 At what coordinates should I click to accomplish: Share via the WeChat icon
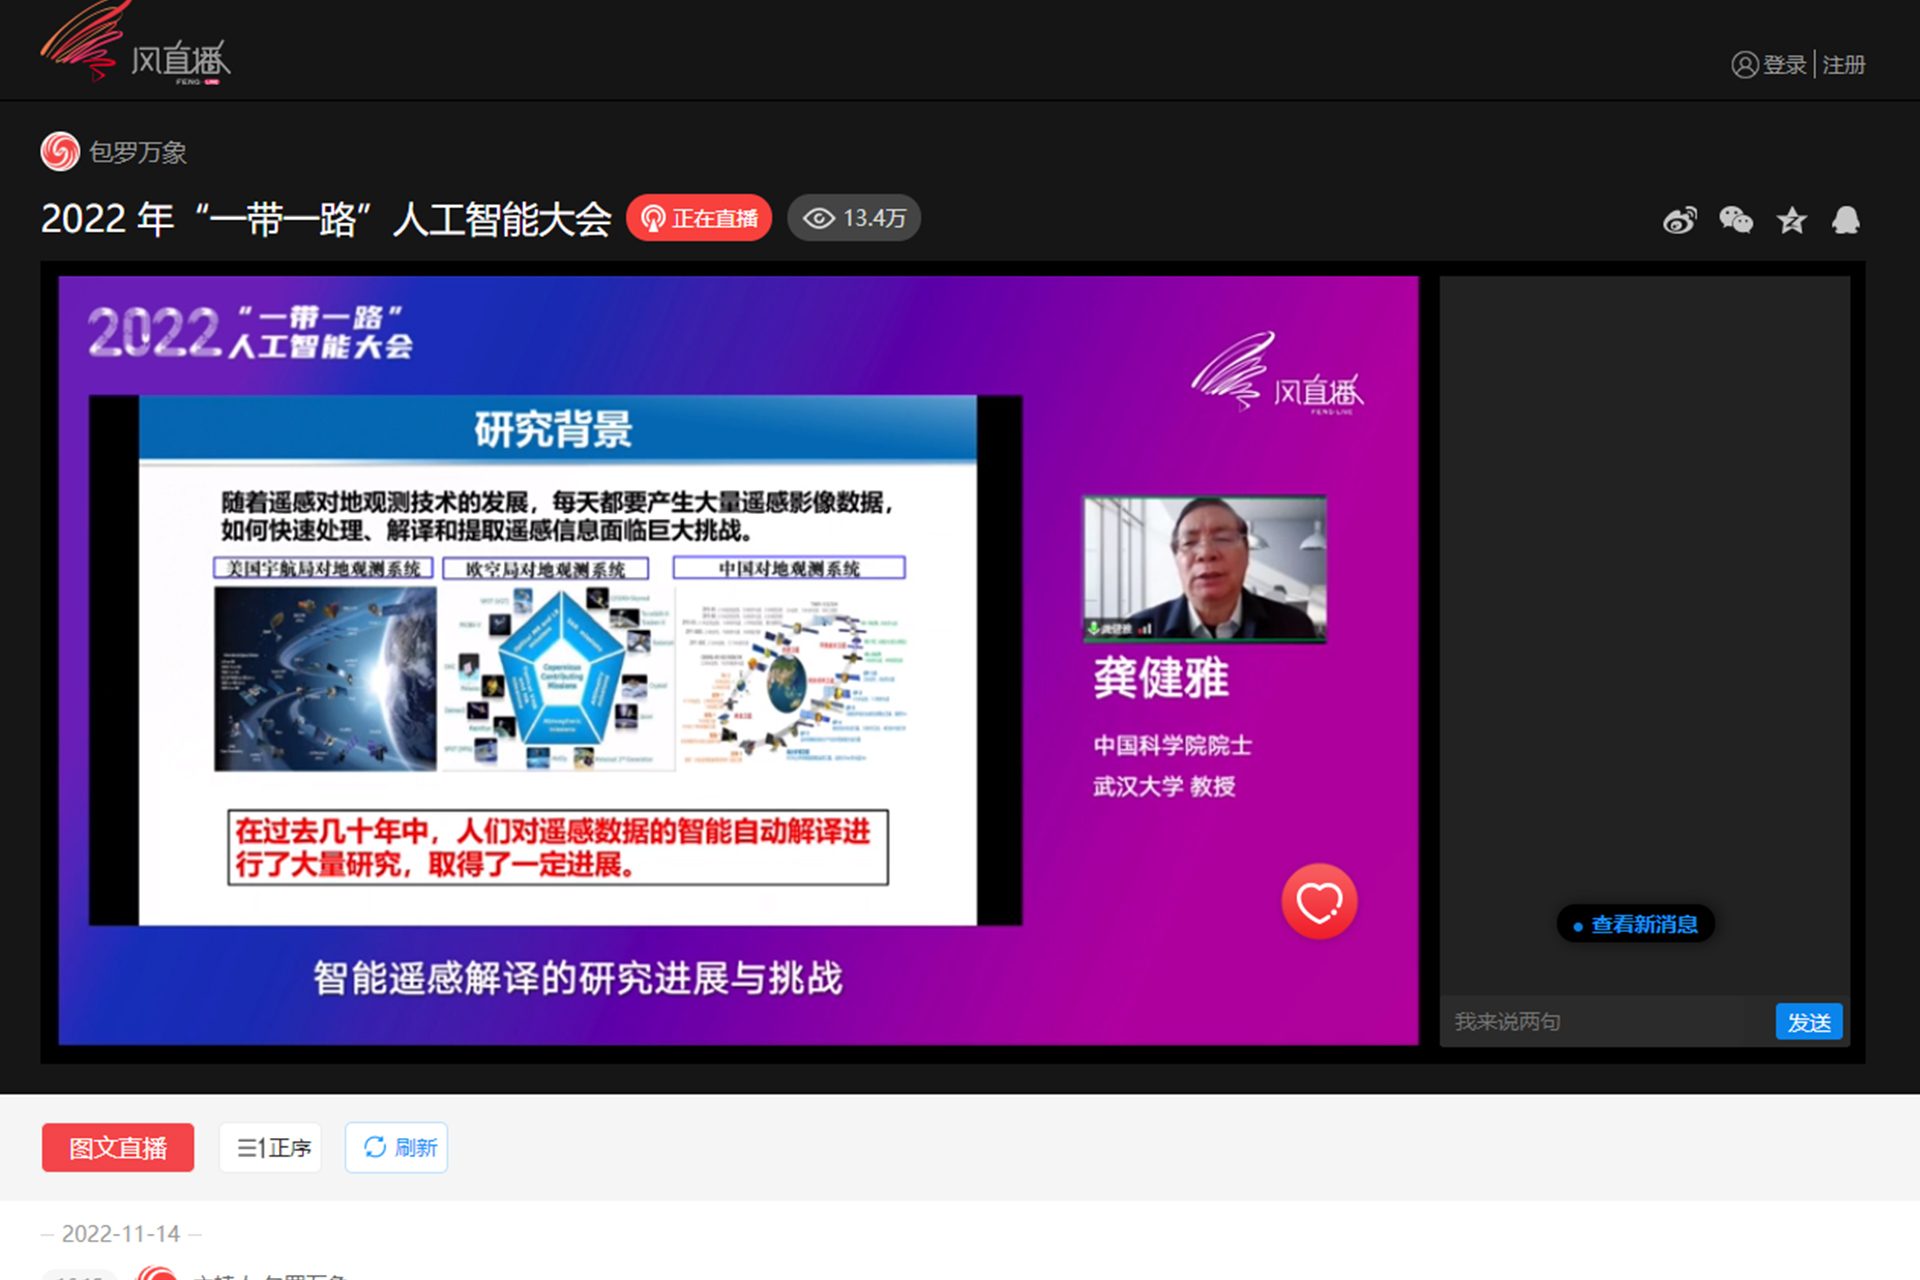[1736, 220]
